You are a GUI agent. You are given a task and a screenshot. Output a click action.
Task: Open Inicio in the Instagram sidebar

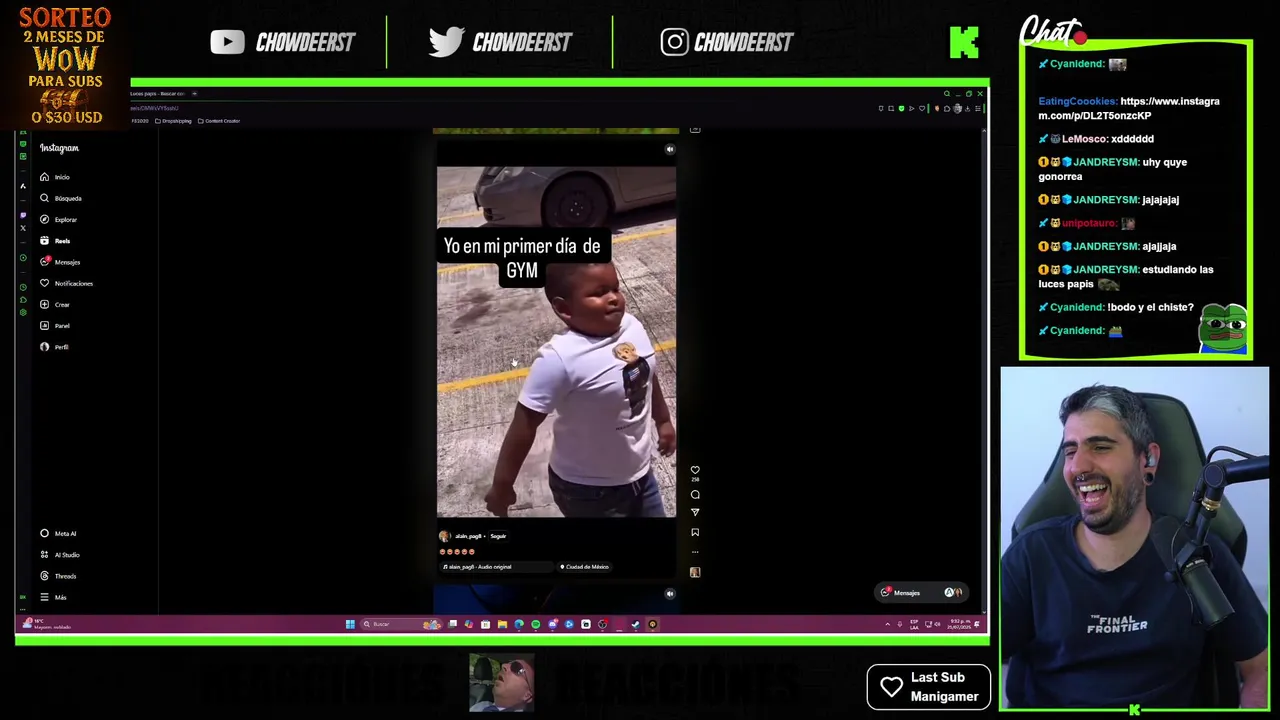55,177
